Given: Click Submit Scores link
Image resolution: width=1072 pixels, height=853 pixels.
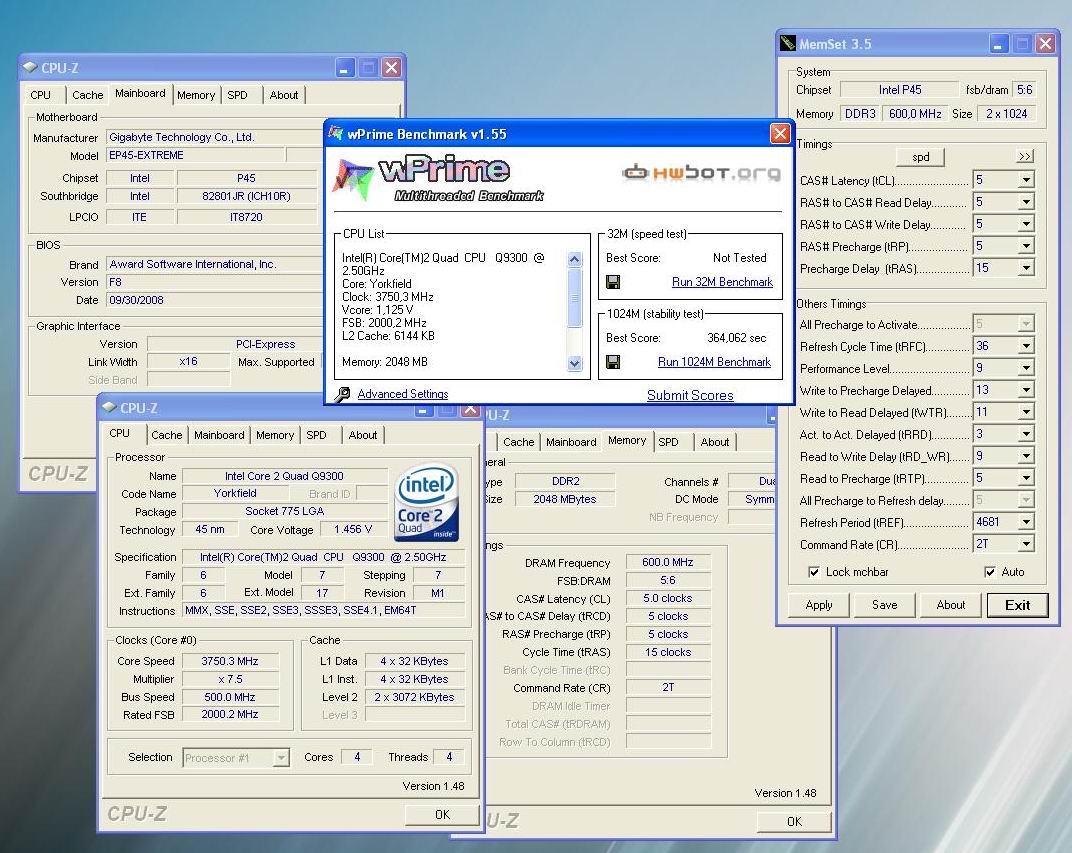Looking at the screenshot, I should tap(690, 395).
